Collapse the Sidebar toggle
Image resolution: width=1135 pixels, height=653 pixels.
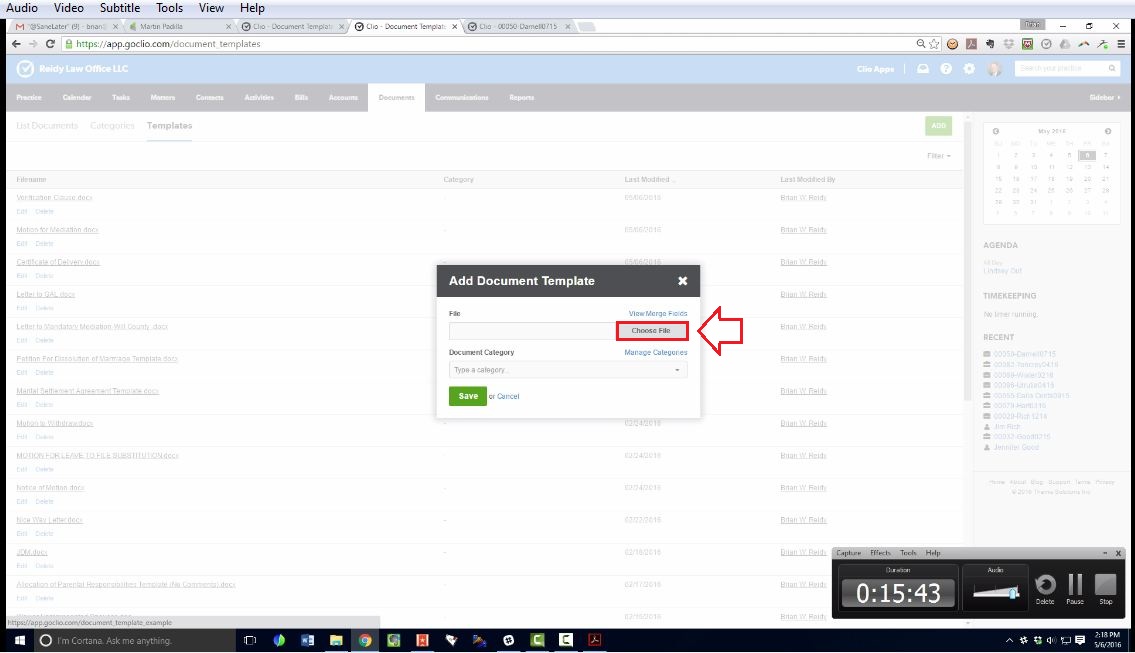click(1105, 98)
